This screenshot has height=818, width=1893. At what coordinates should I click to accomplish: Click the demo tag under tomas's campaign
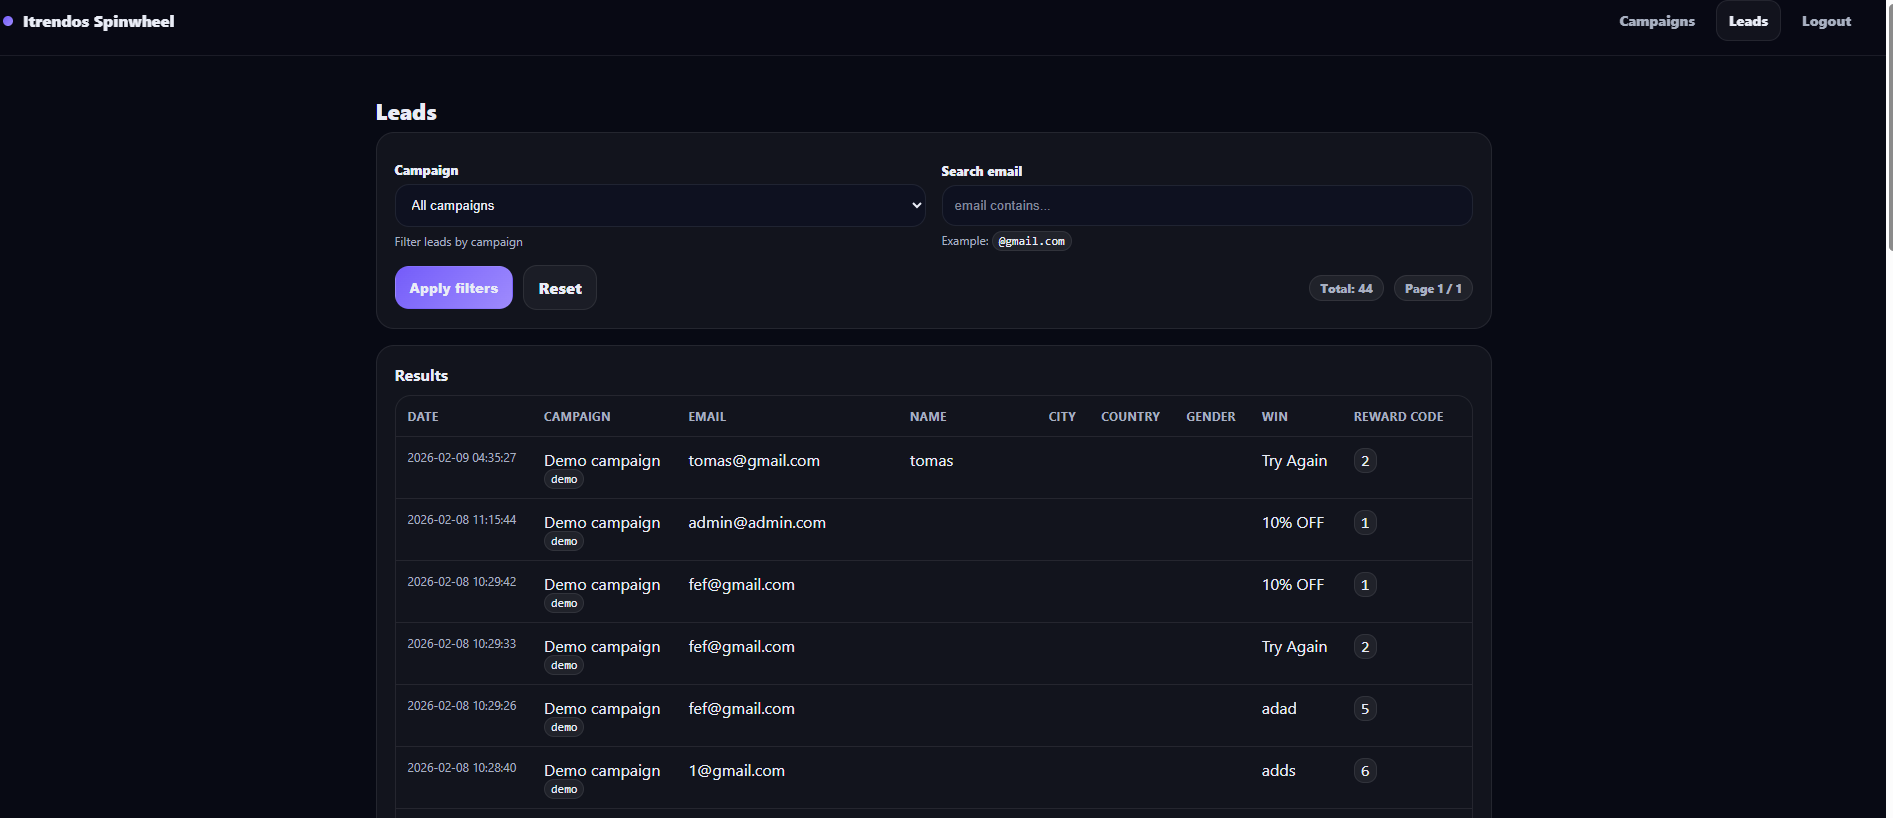pyautogui.click(x=564, y=480)
